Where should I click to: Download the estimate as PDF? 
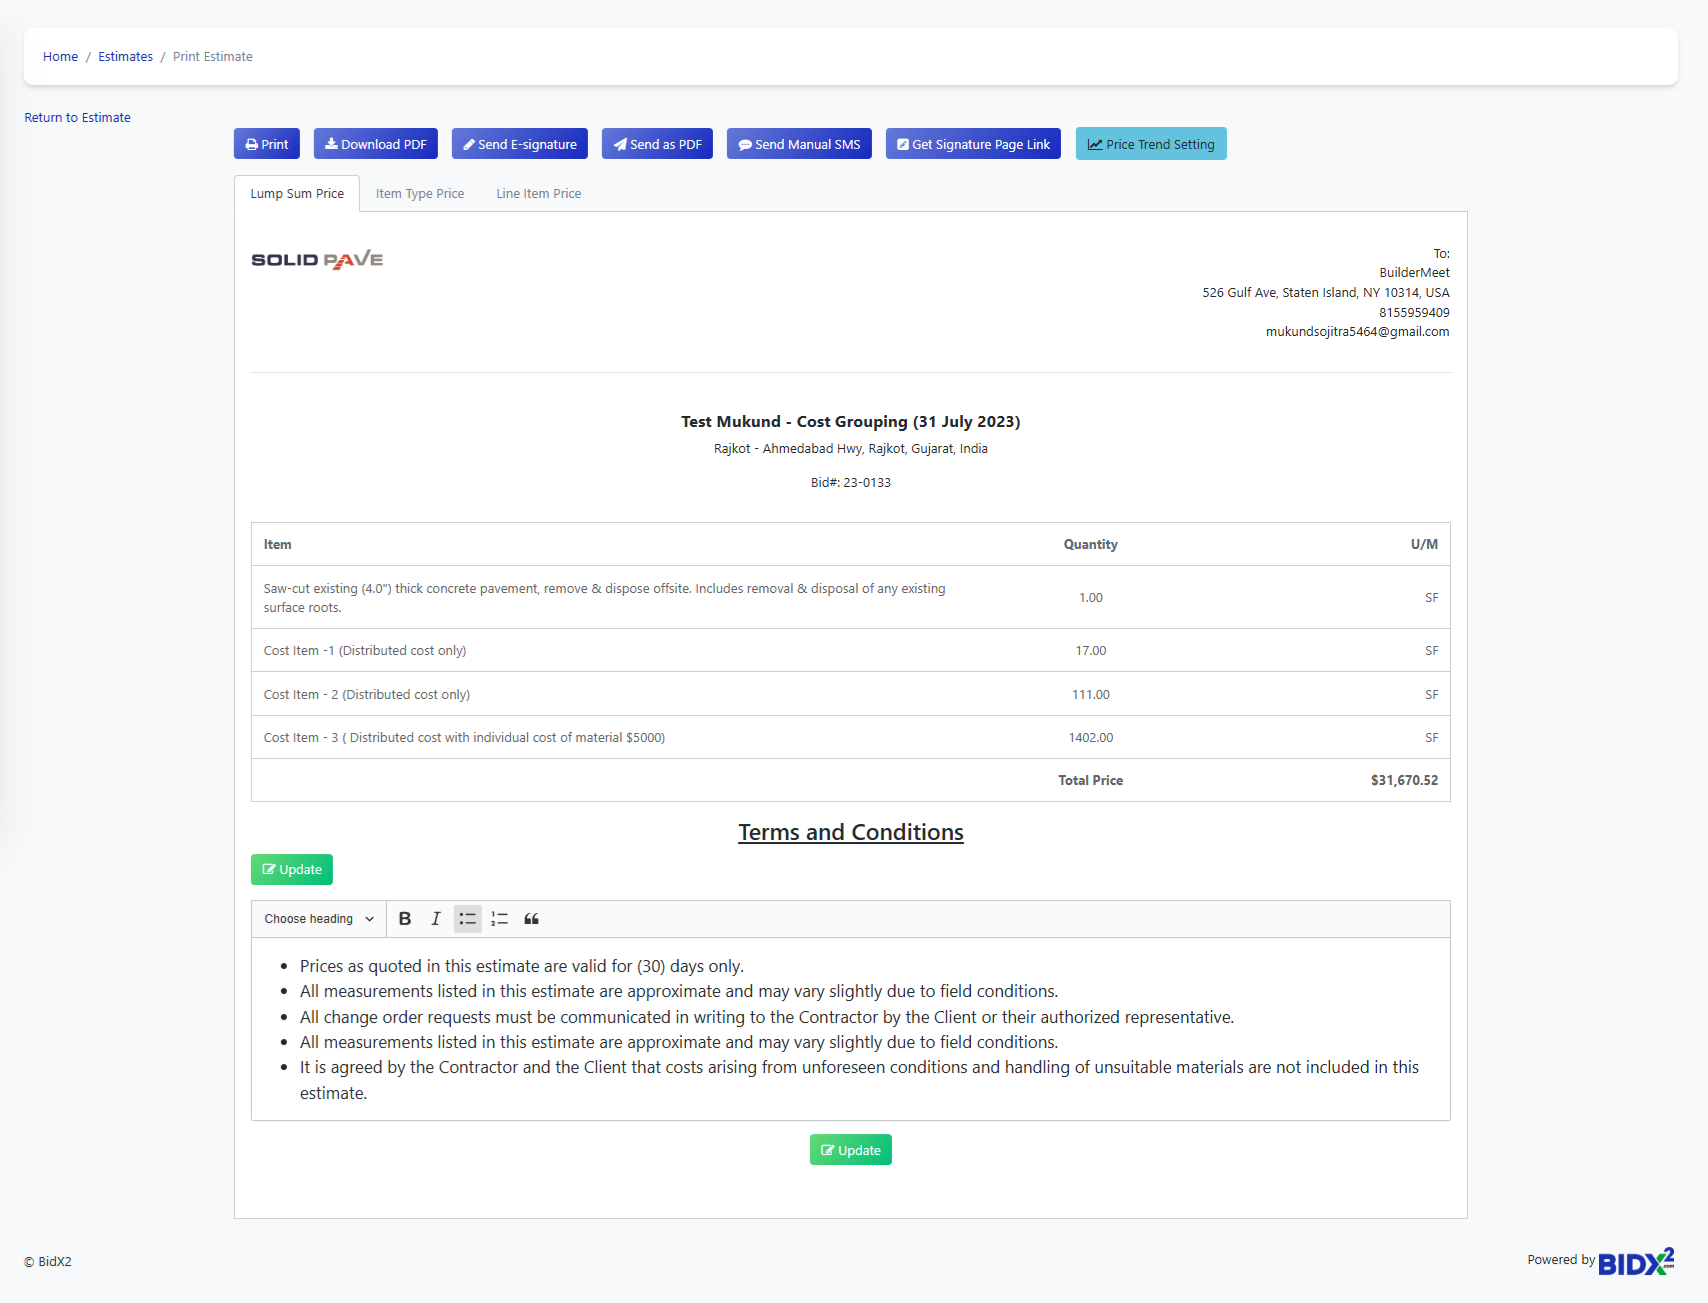tap(376, 144)
